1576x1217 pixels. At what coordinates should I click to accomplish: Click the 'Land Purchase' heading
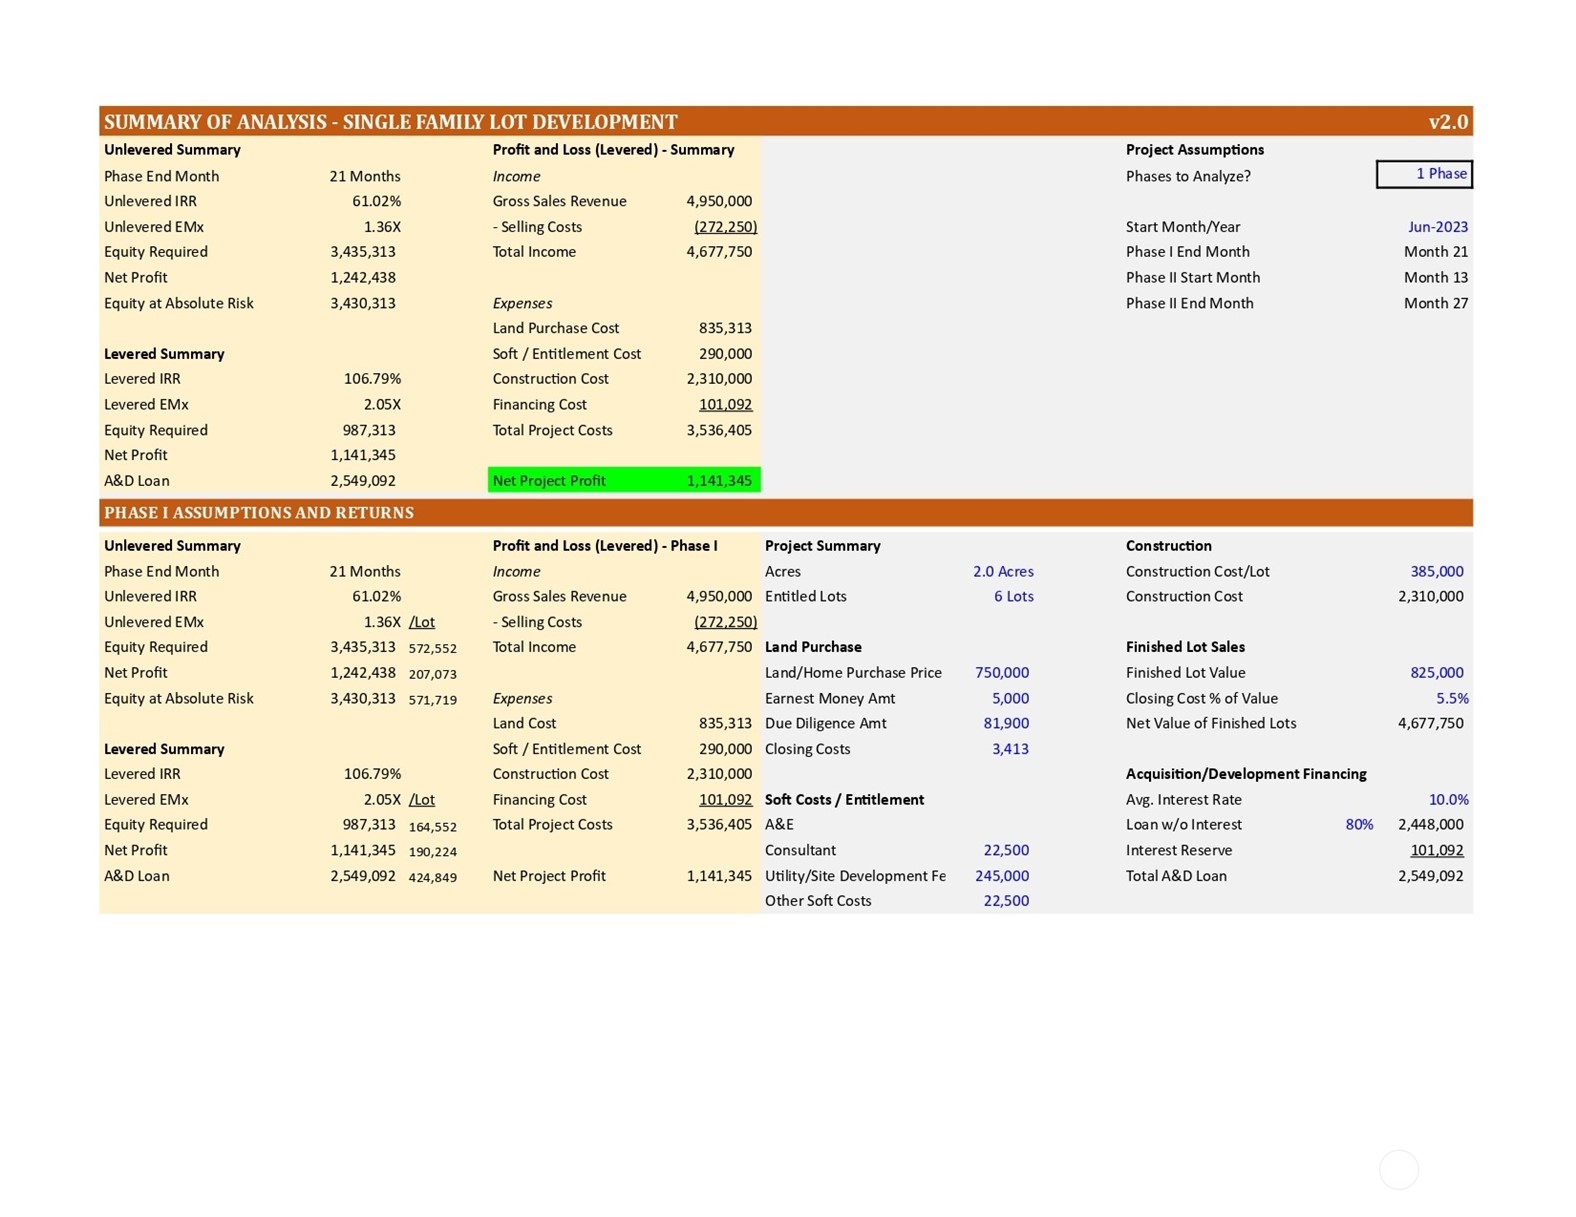pos(813,647)
